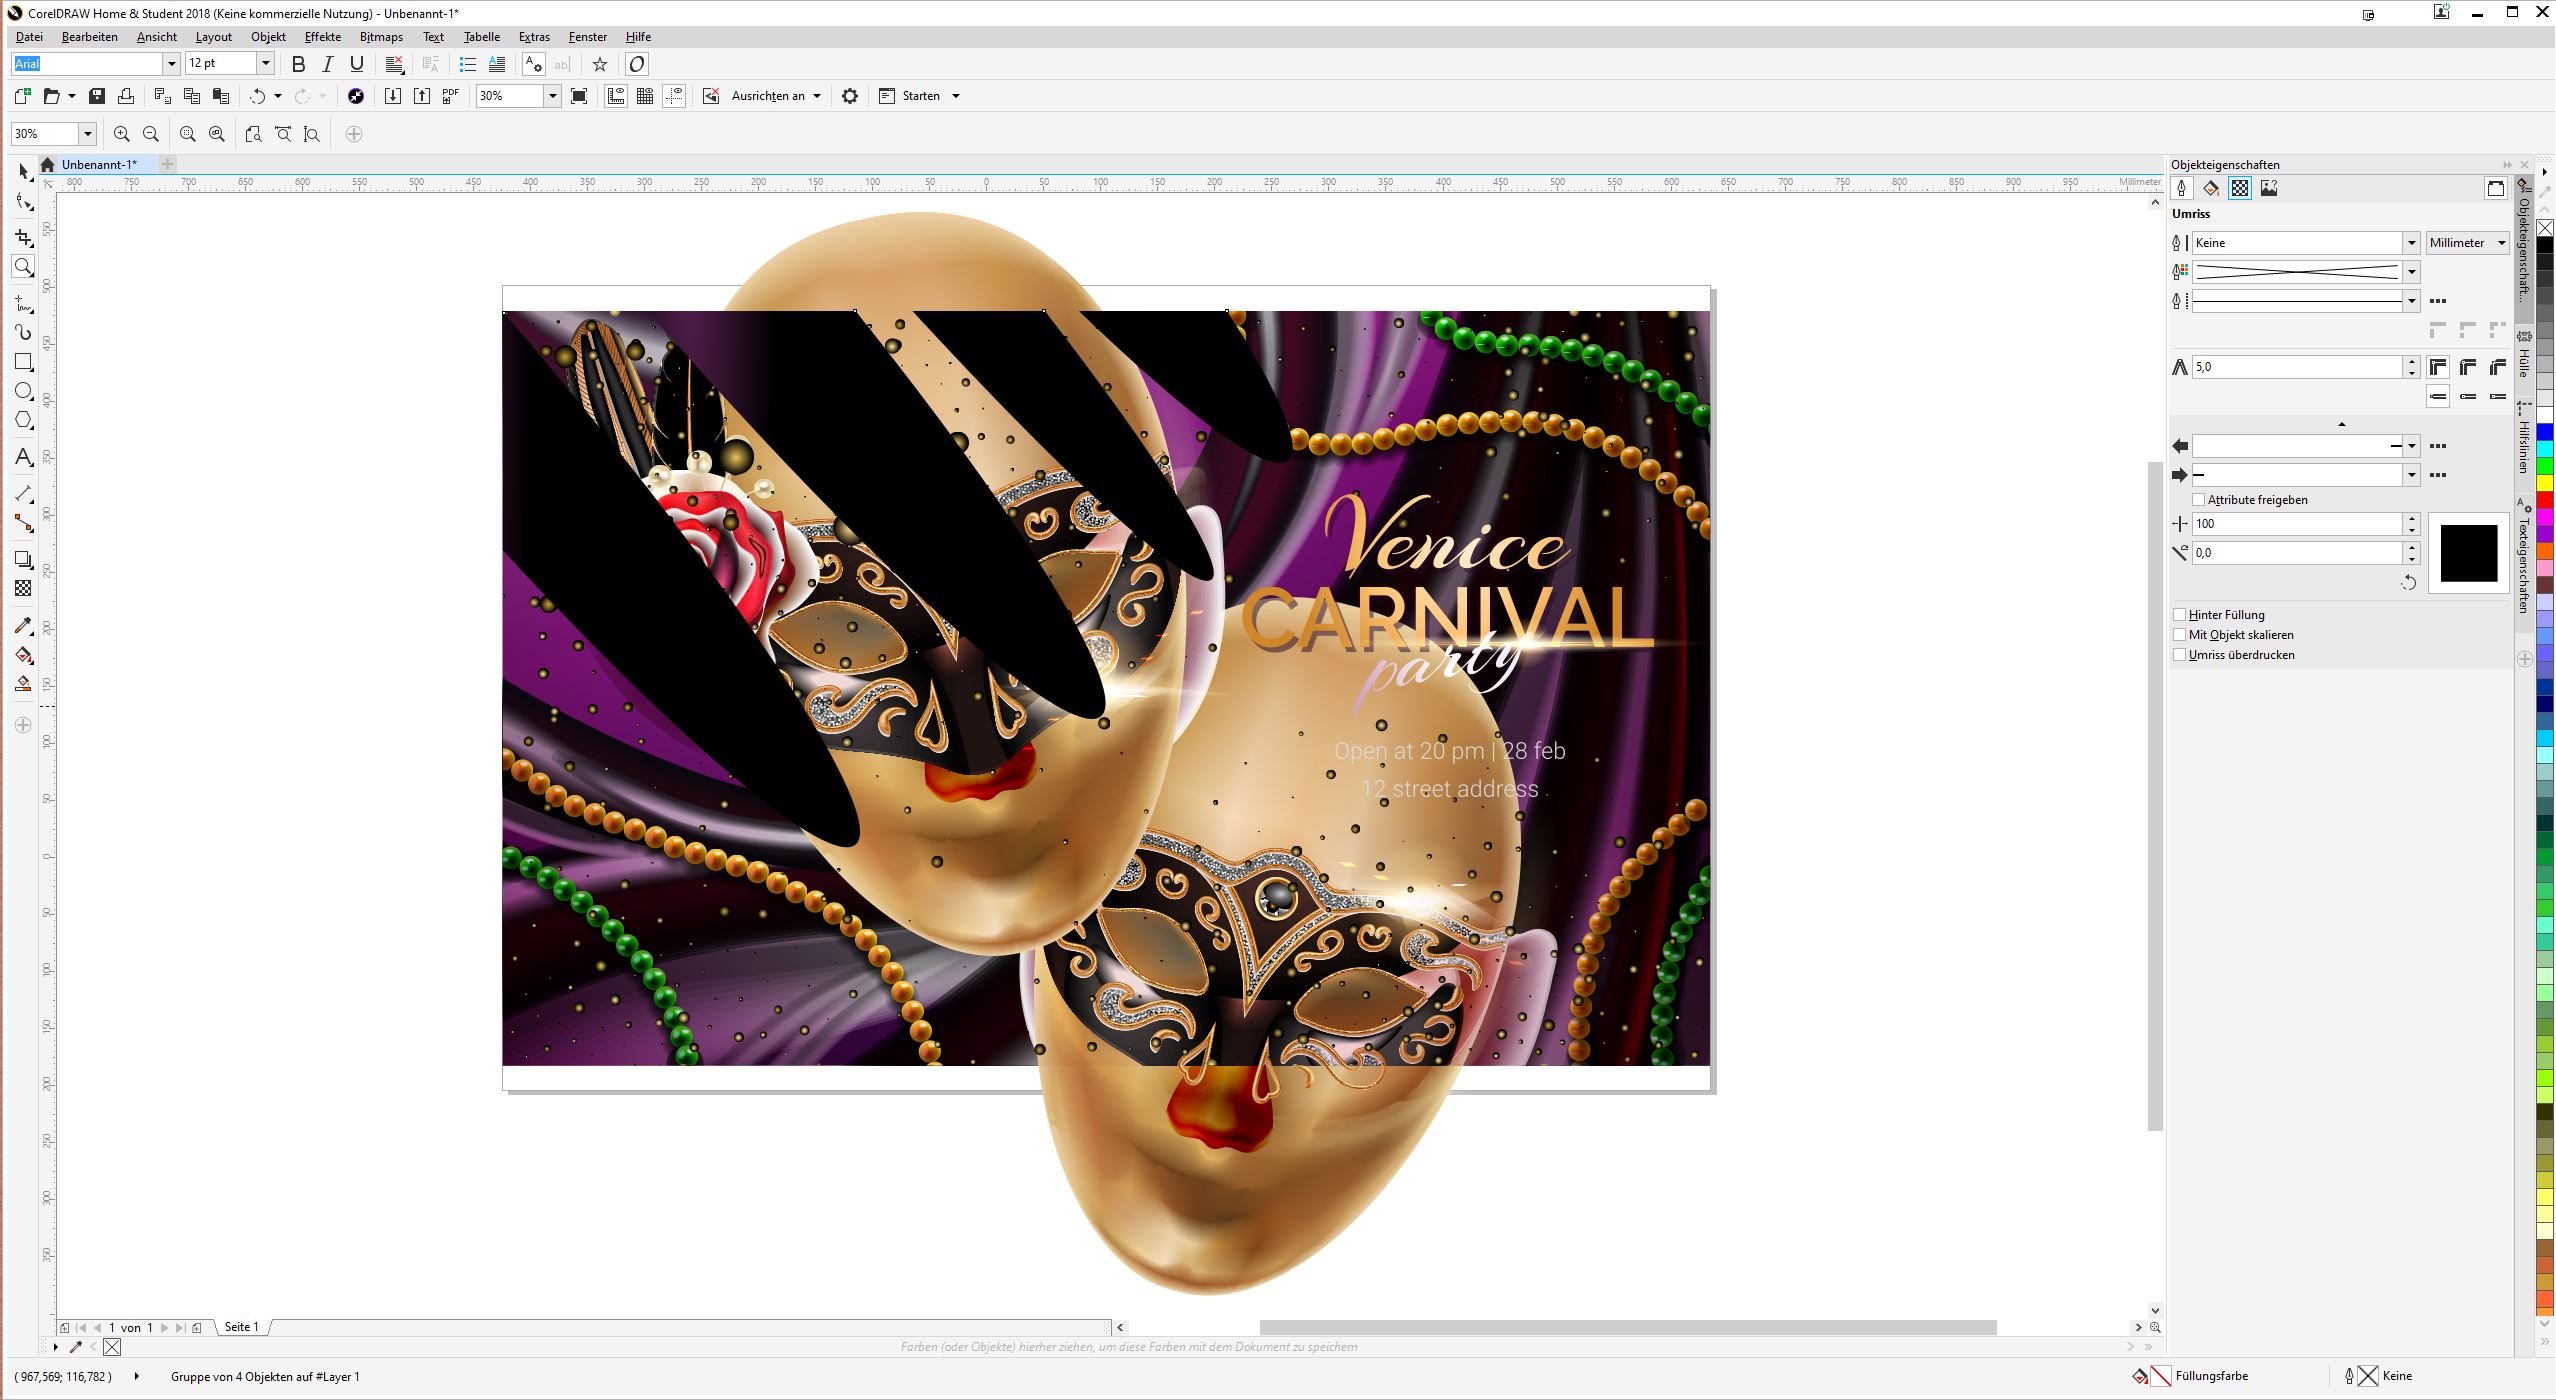Screen dimensions: 2556x1400
Task: Open the Bitmap tab in Objekteigenschaften
Action: tap(2269, 188)
